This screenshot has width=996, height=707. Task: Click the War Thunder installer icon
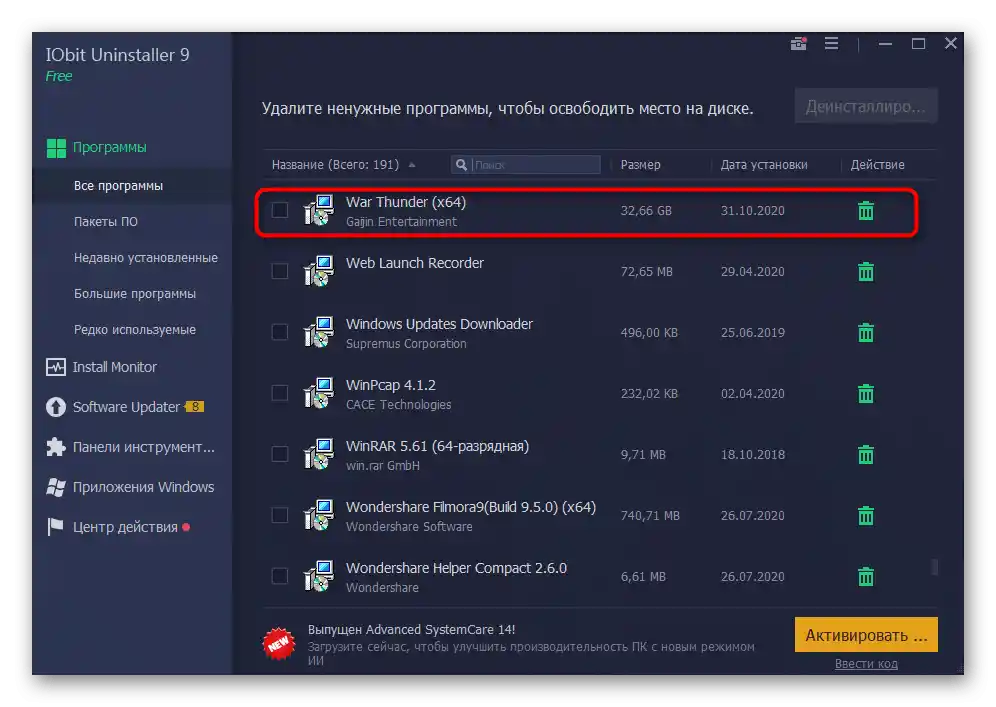point(319,210)
